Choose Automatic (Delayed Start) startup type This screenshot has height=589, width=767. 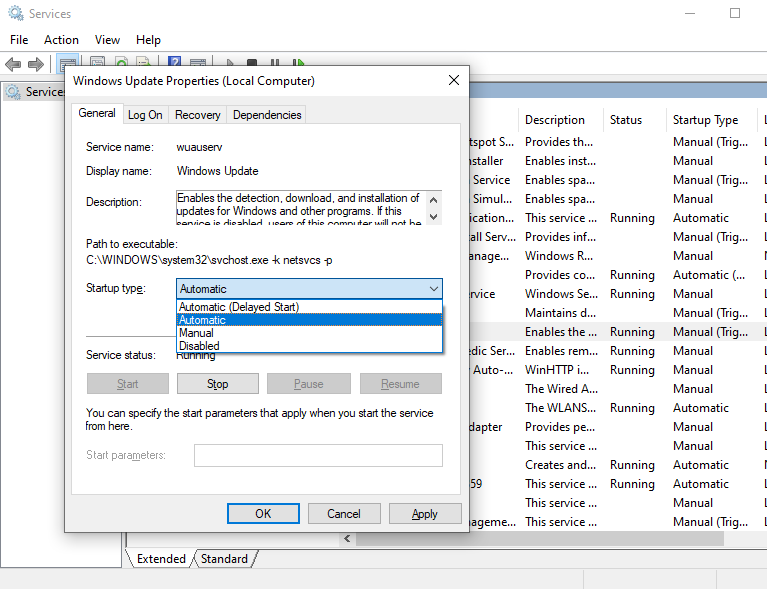pyautogui.click(x=309, y=307)
